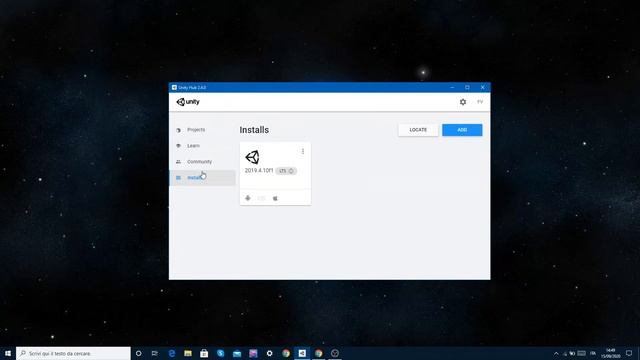Screen dimensions: 640x360
Task: Click the Installs page heading
Action: pos(254,130)
